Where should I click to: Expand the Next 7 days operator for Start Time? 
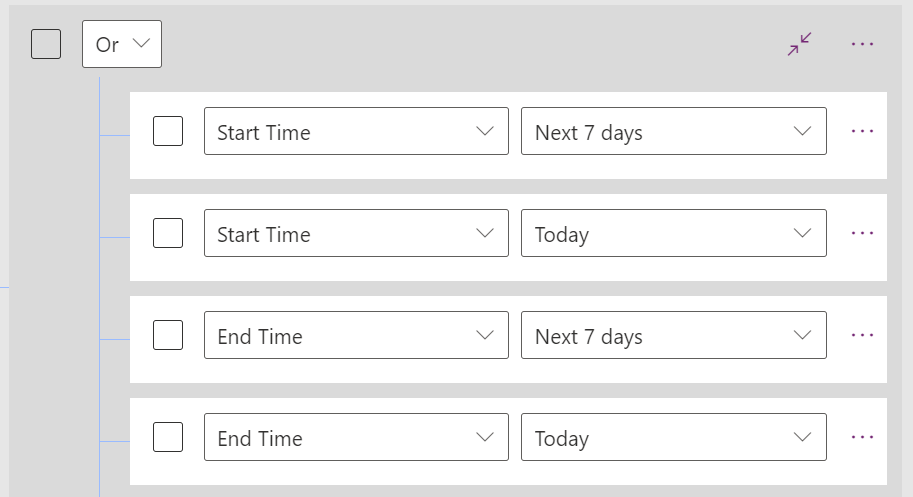click(x=674, y=131)
